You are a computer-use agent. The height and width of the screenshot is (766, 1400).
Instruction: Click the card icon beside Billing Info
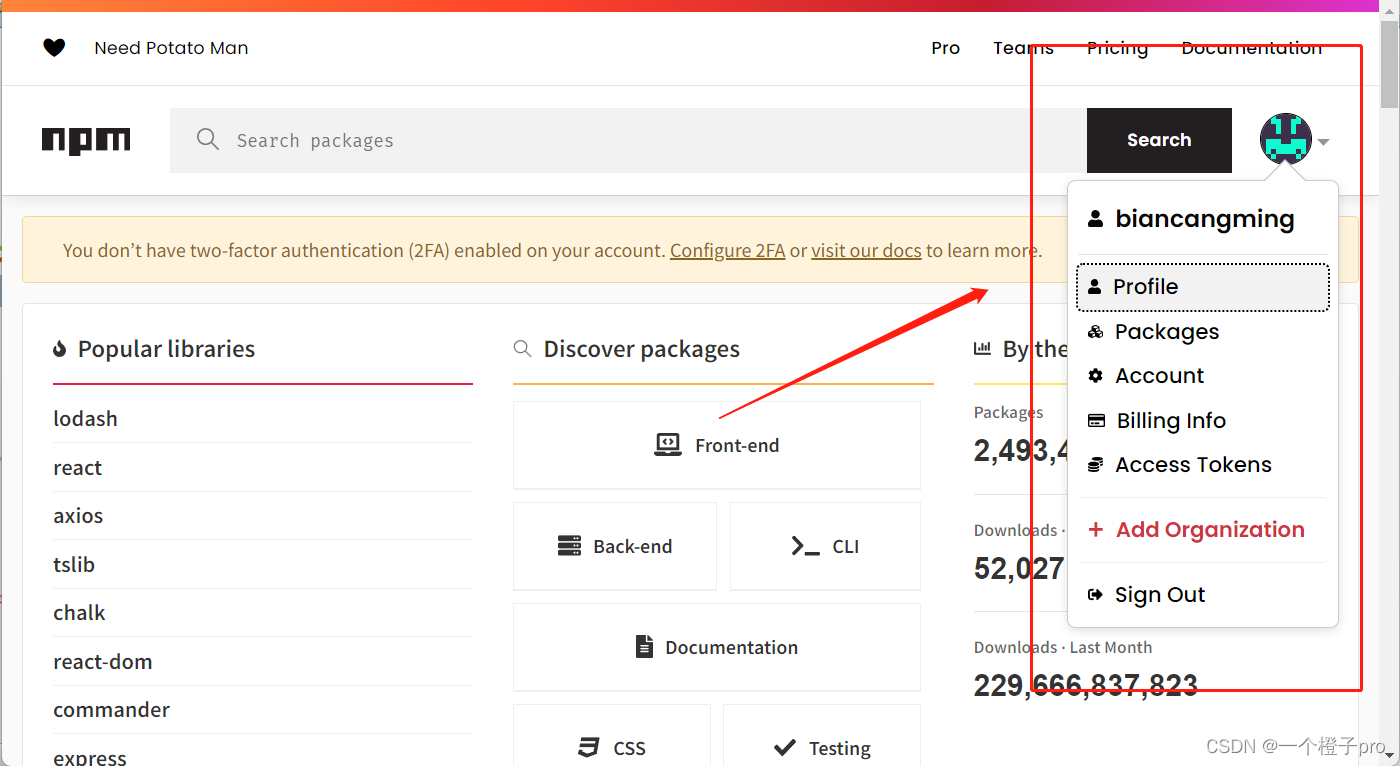tap(1096, 421)
